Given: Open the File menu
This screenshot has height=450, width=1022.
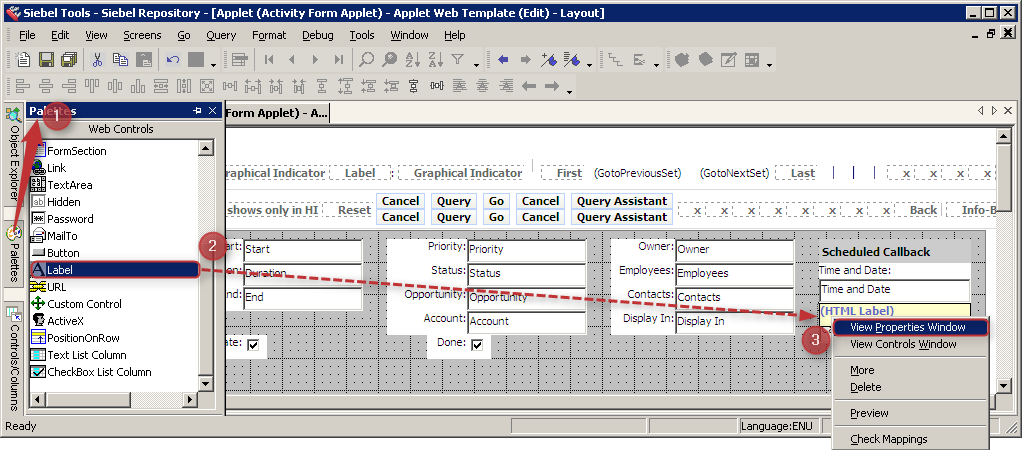Looking at the screenshot, I should [x=27, y=35].
